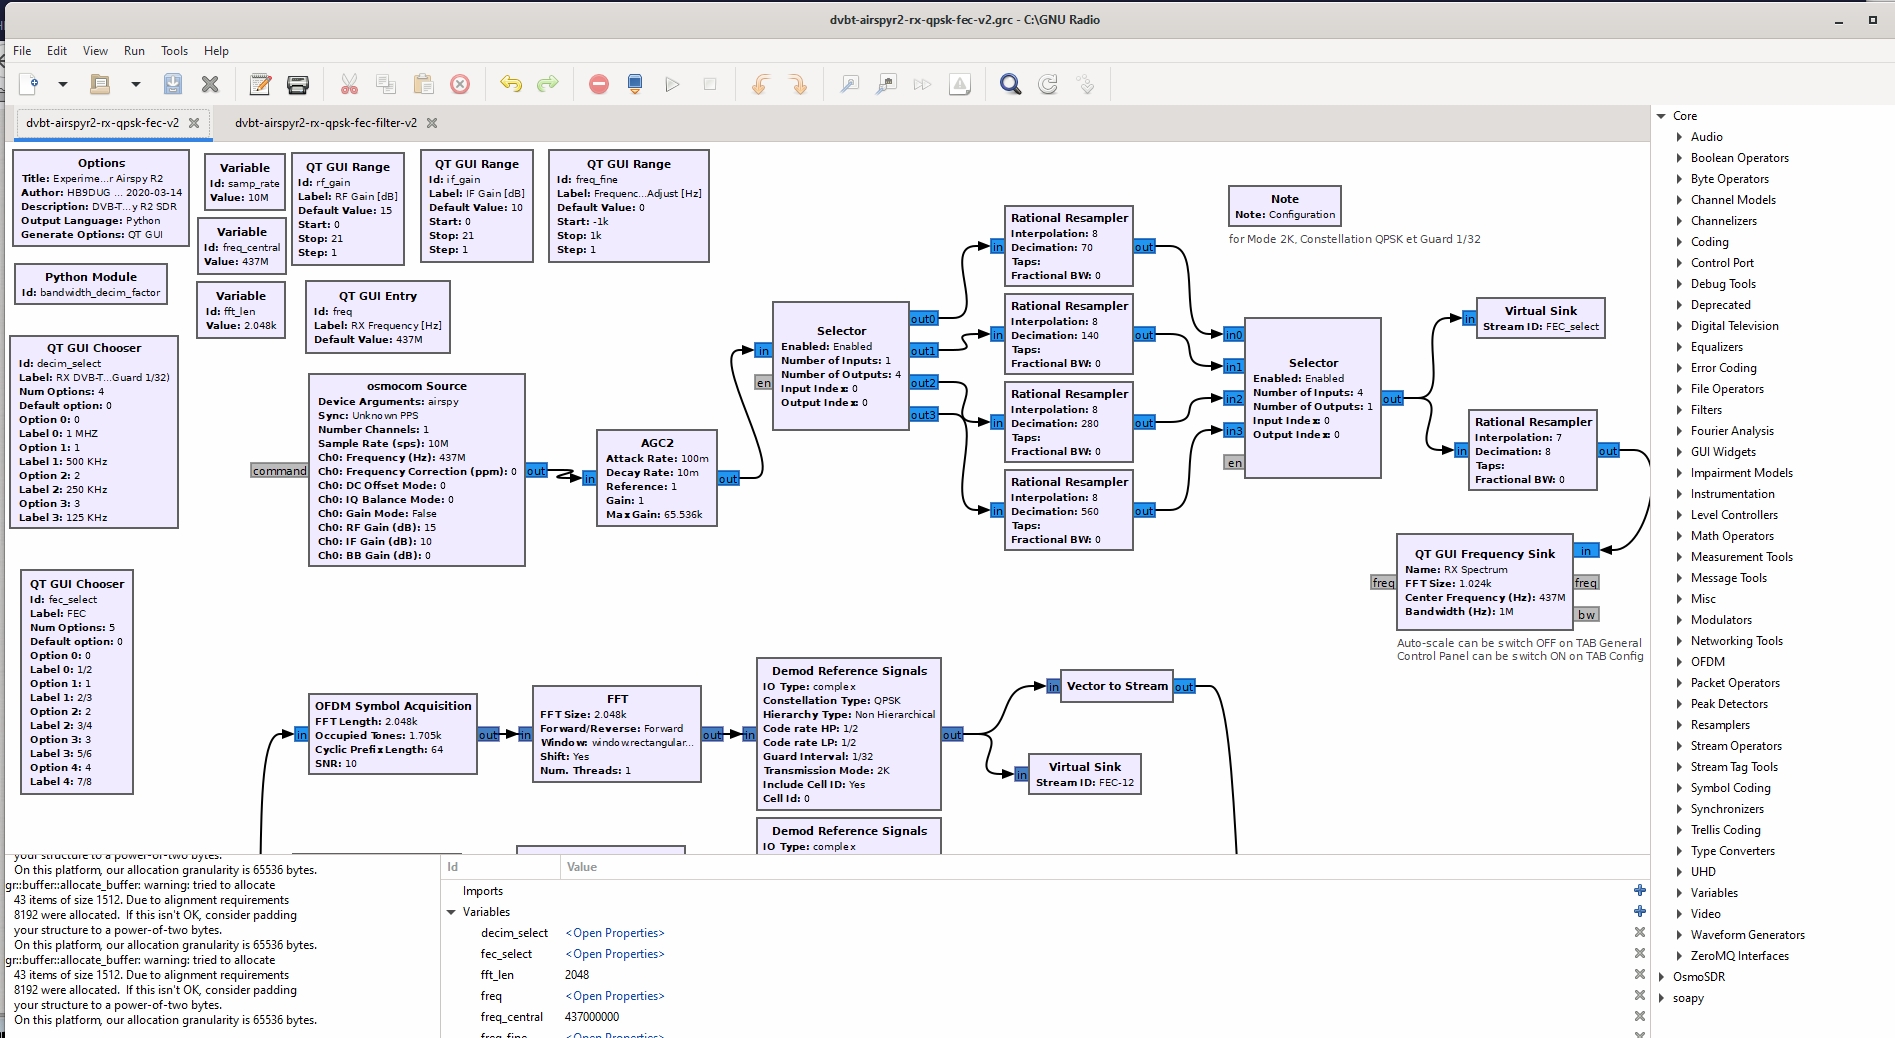Collapse the Variables section in the panel
1895x1038 pixels.
pyautogui.click(x=452, y=912)
